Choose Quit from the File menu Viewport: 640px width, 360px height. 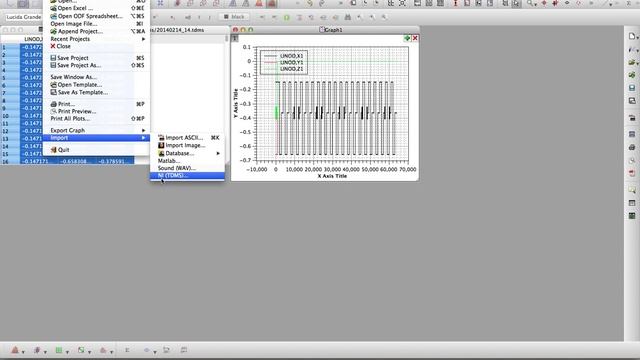97,150
